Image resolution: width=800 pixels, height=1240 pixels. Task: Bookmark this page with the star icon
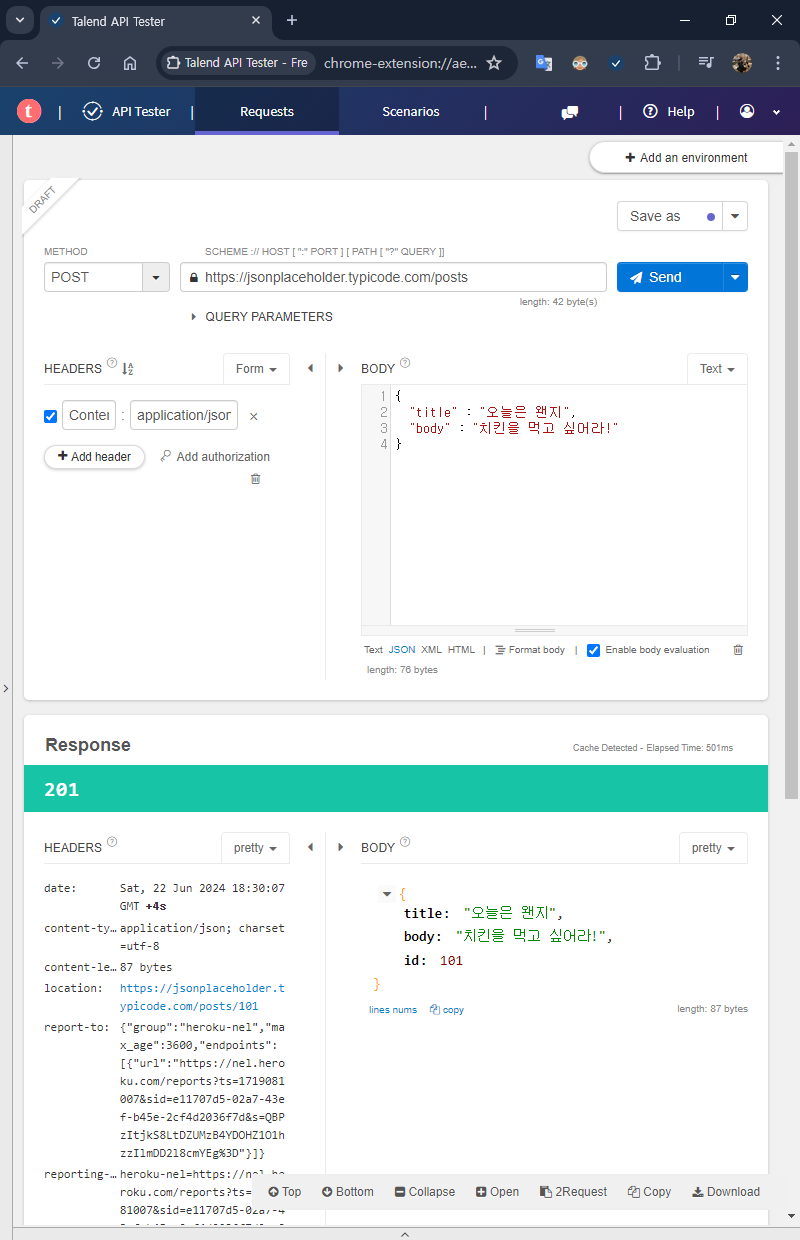pos(493,62)
